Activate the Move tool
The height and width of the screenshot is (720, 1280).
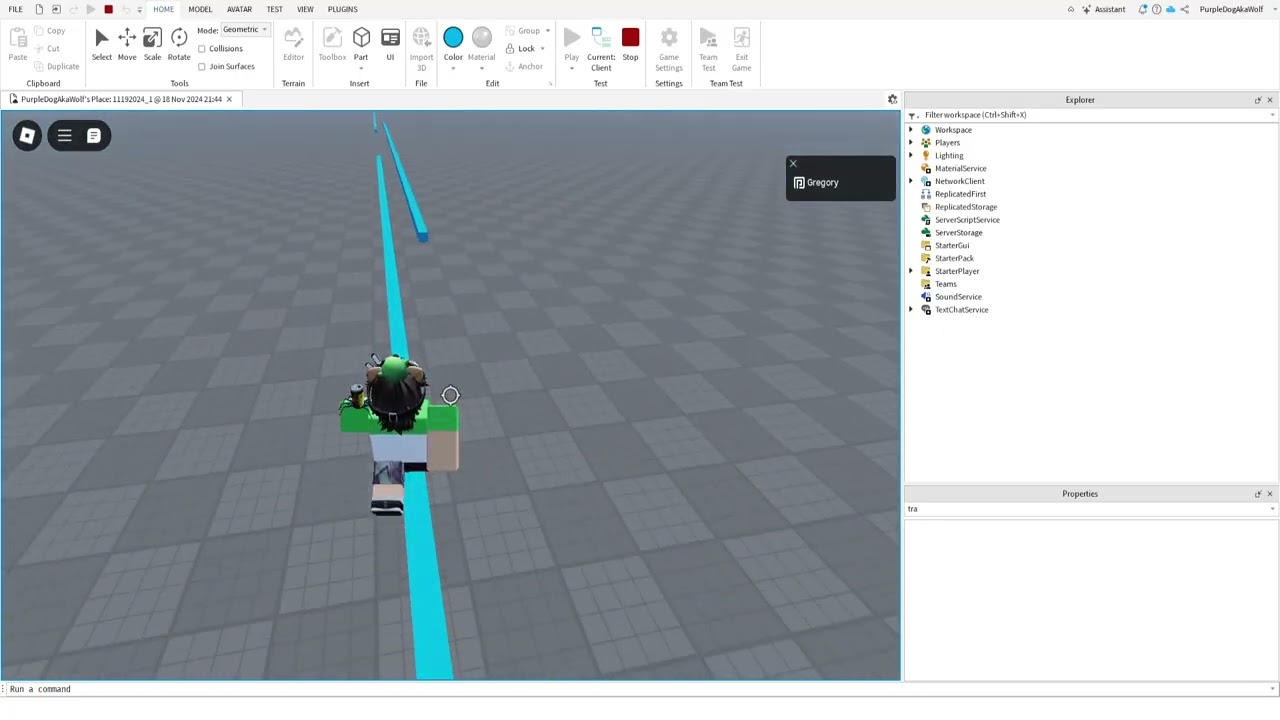(x=127, y=44)
